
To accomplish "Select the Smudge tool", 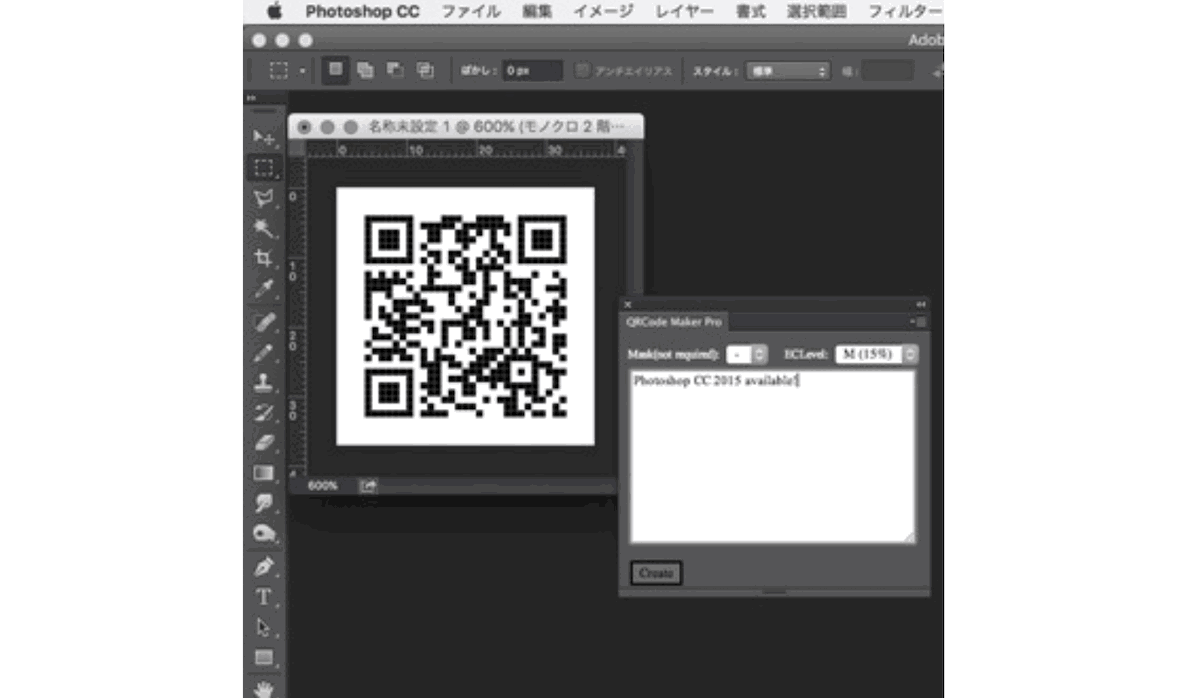I will [264, 503].
